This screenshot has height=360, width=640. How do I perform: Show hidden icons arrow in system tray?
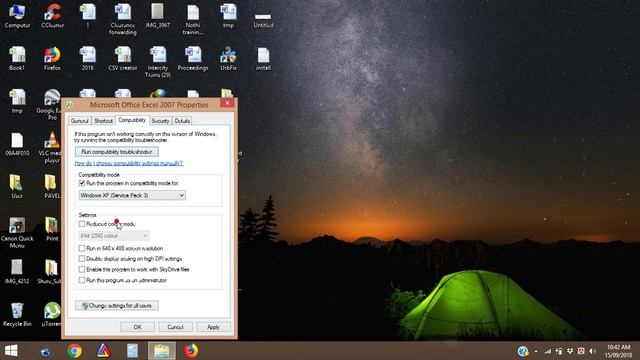tap(536, 351)
